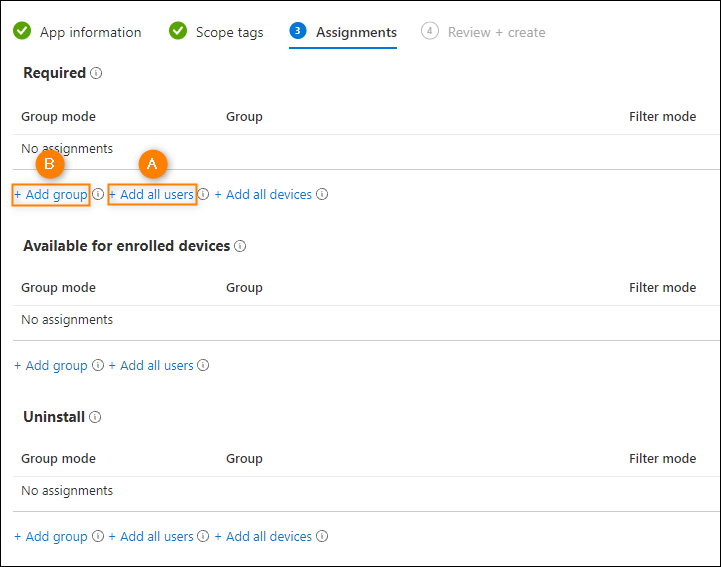The height and width of the screenshot is (567, 721).
Task: Open the Uninstall section info icon
Action: (x=95, y=417)
